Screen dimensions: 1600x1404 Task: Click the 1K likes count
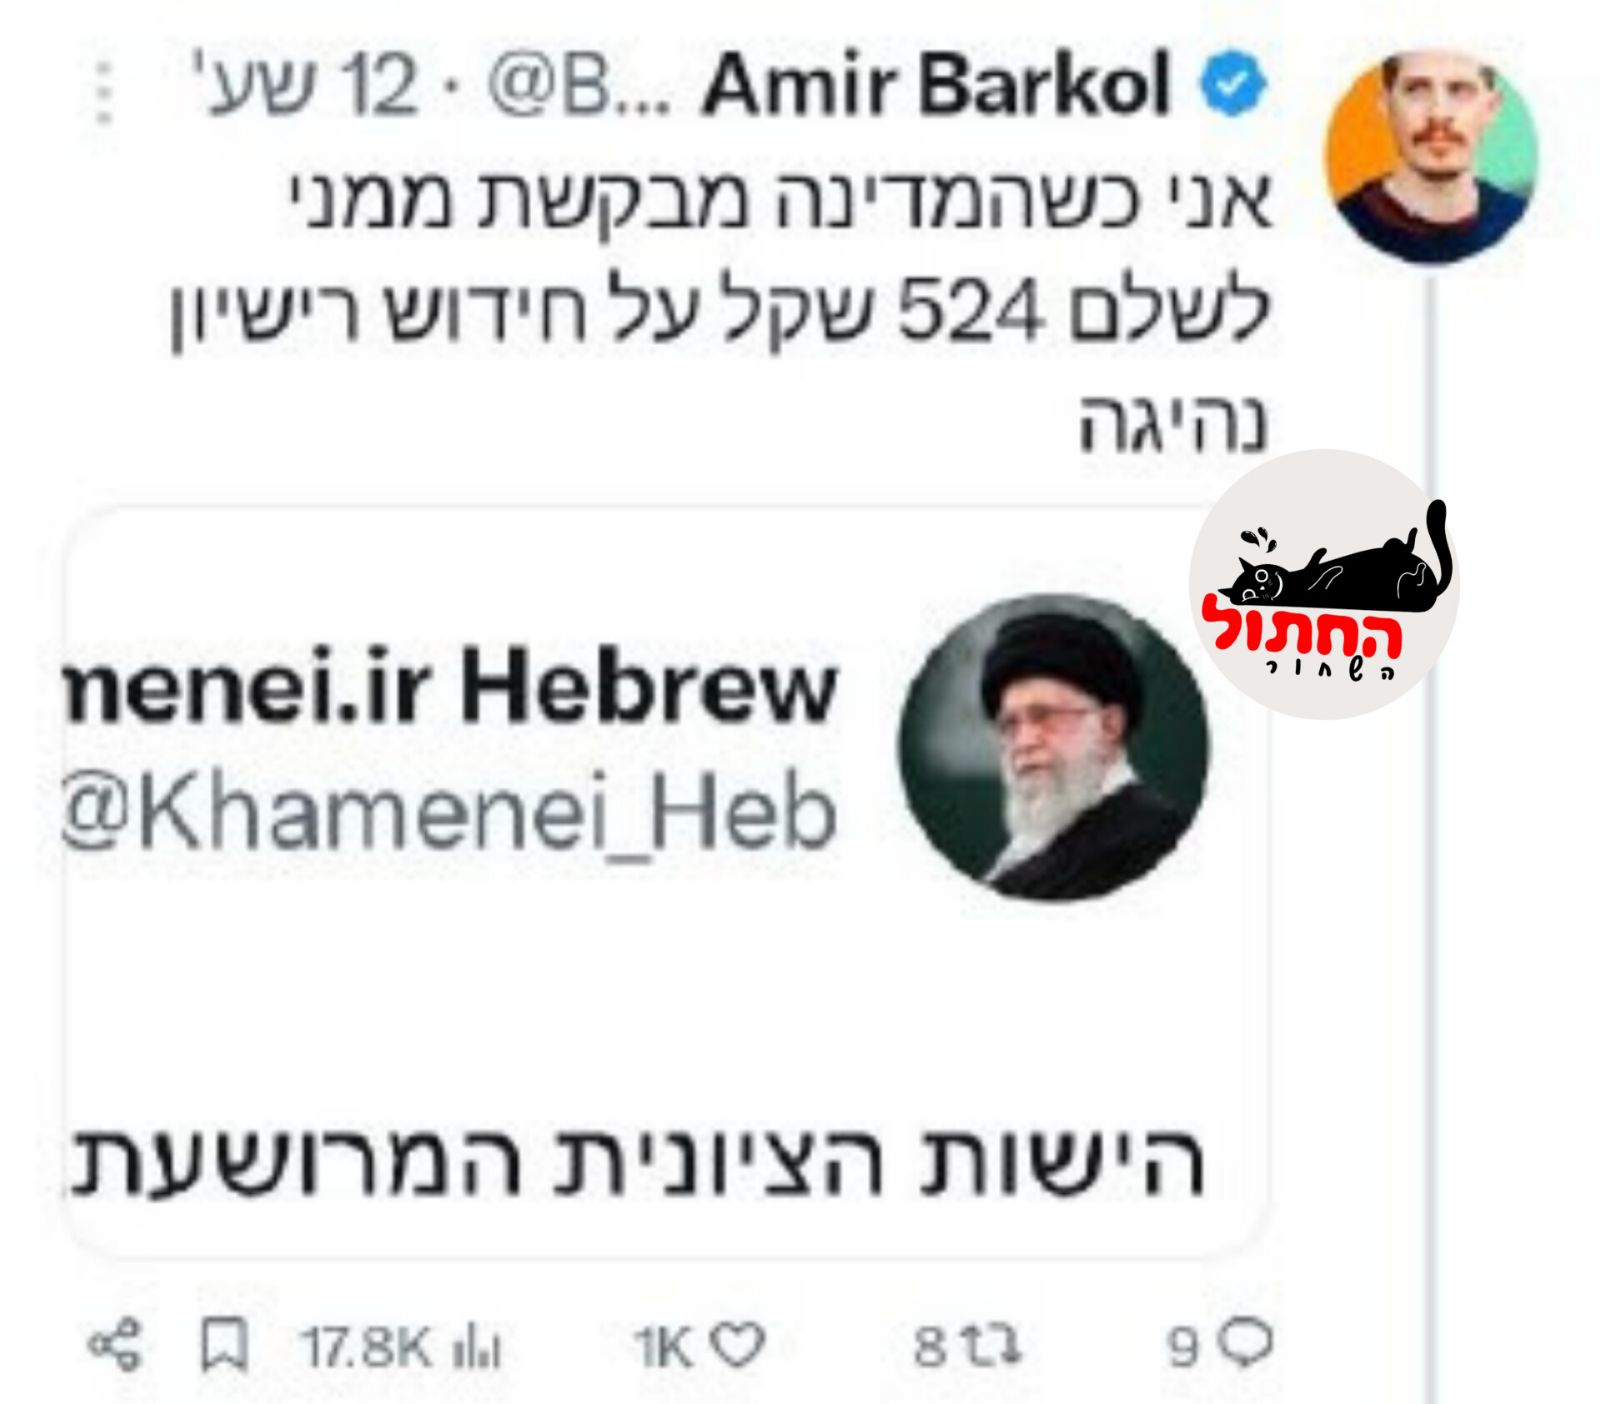[x=664, y=1347]
